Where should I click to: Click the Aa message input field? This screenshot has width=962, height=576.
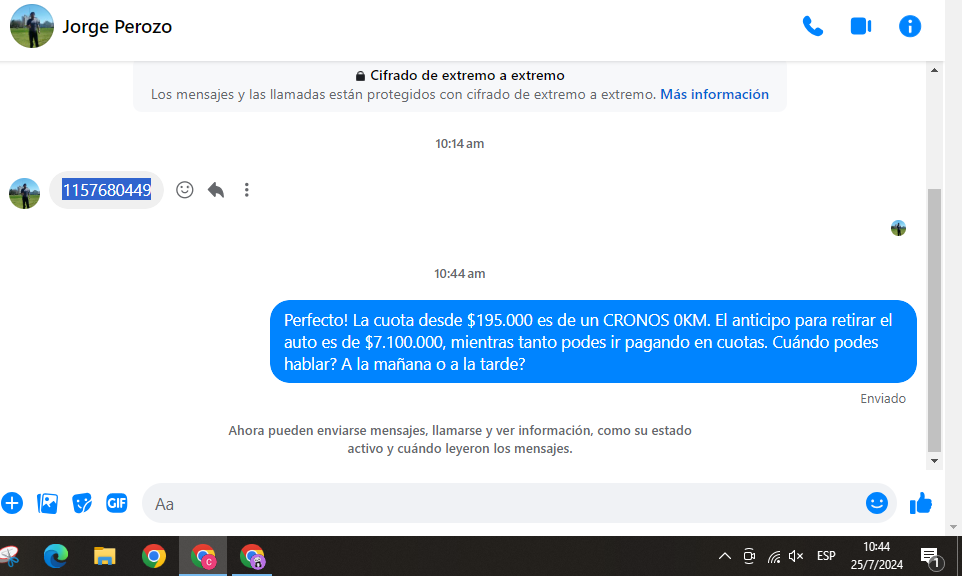click(500, 504)
